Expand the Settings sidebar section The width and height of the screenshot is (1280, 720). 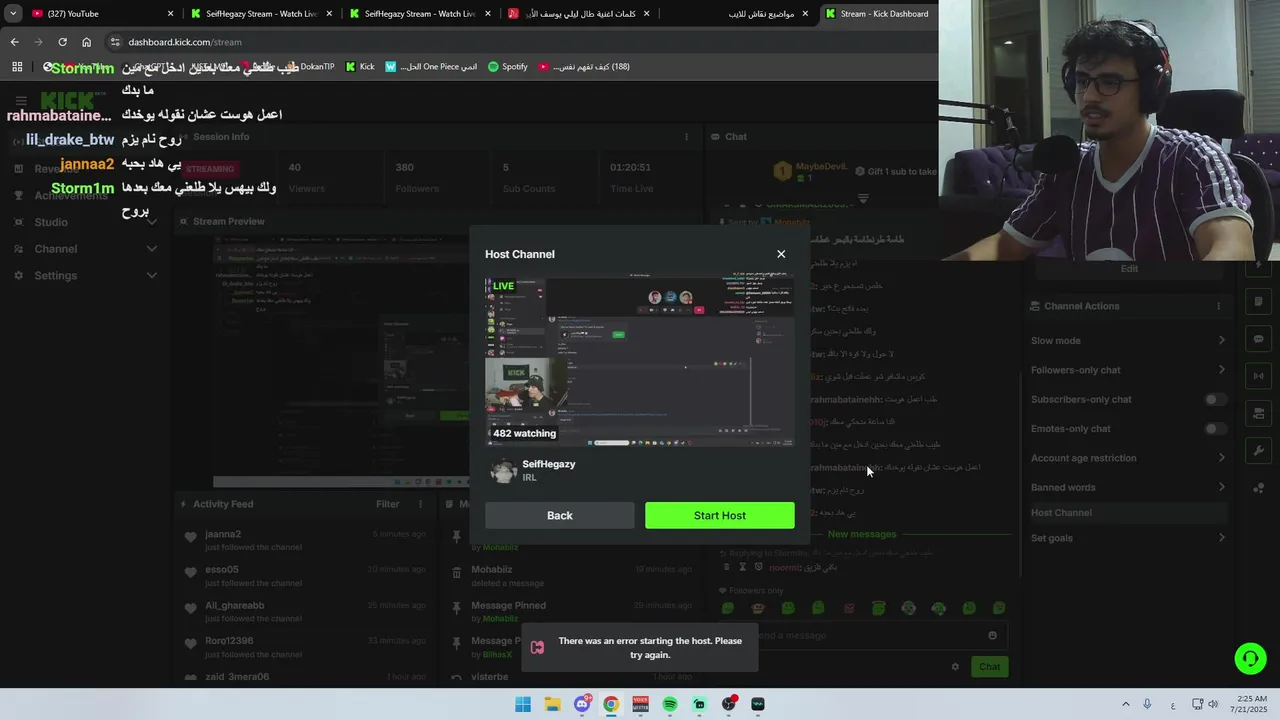click(x=84, y=276)
